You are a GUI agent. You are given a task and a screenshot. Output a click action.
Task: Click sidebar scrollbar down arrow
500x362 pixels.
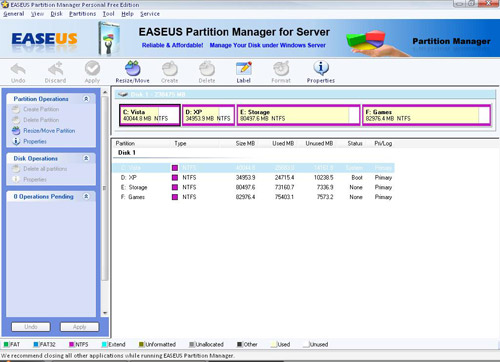(x=105, y=313)
